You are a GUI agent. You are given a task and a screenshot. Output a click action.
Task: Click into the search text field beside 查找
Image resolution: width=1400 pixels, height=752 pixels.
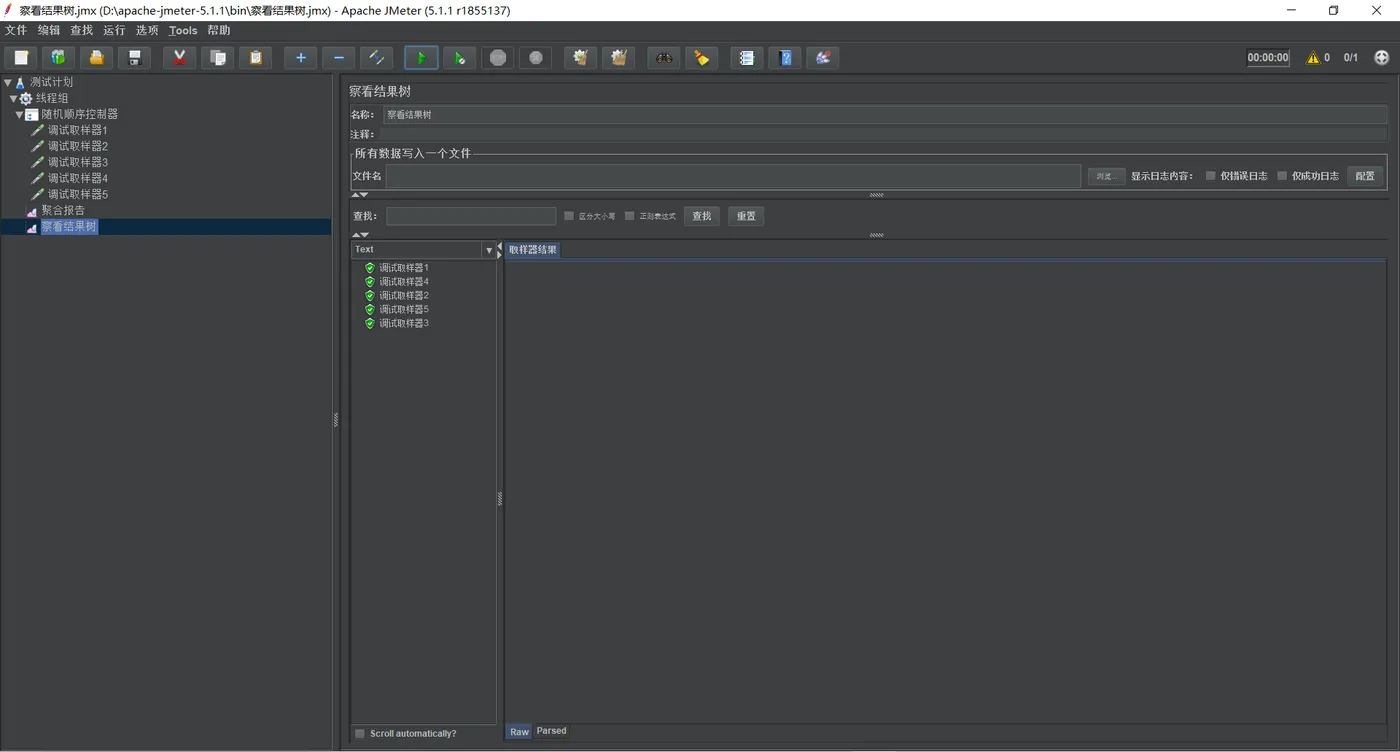[x=471, y=216]
